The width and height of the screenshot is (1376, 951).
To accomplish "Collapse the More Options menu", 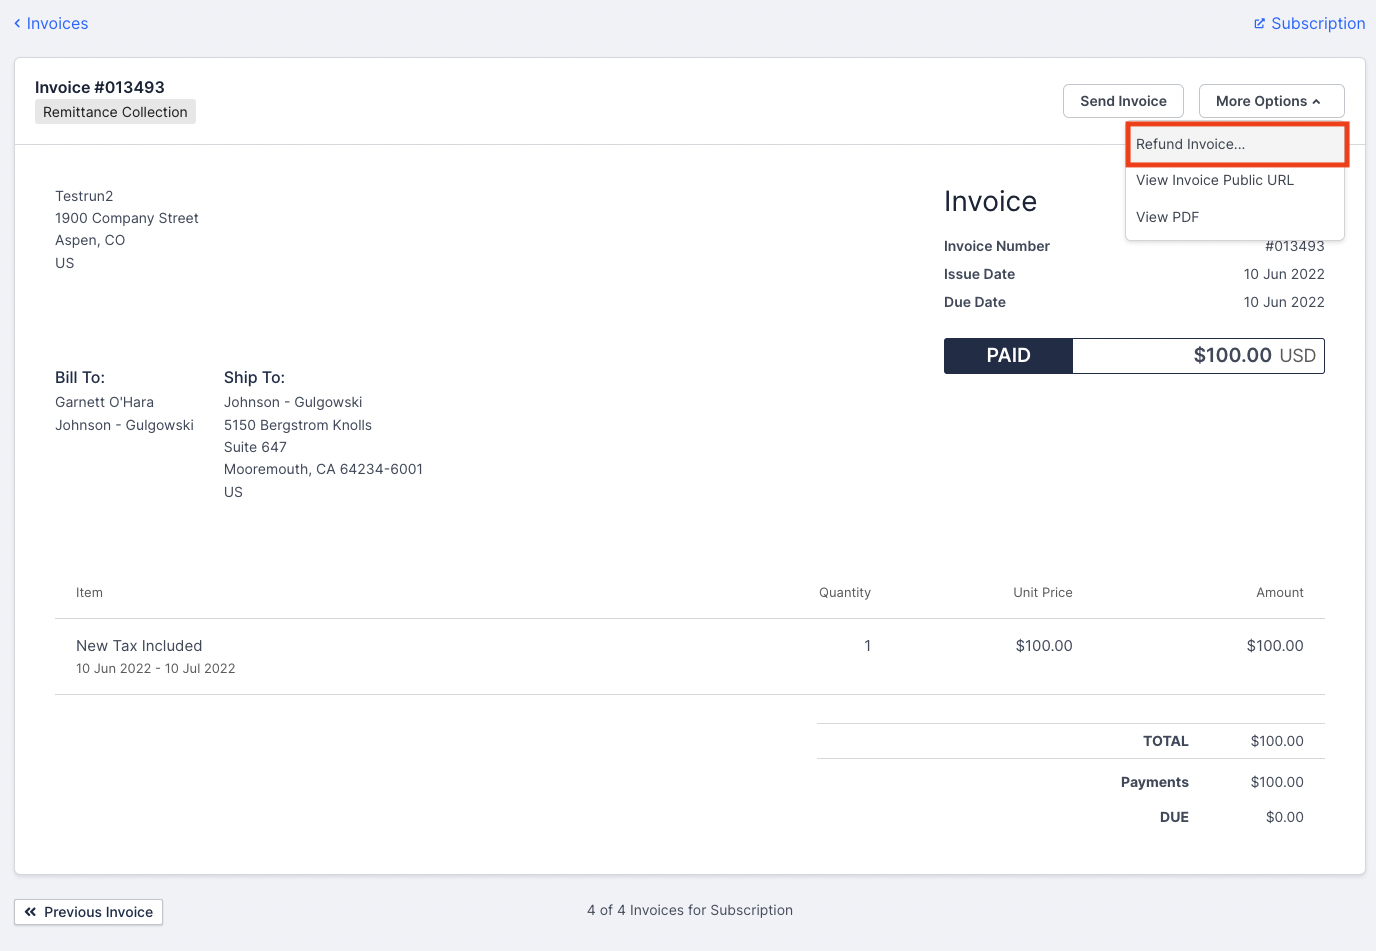I will click(x=1271, y=100).
